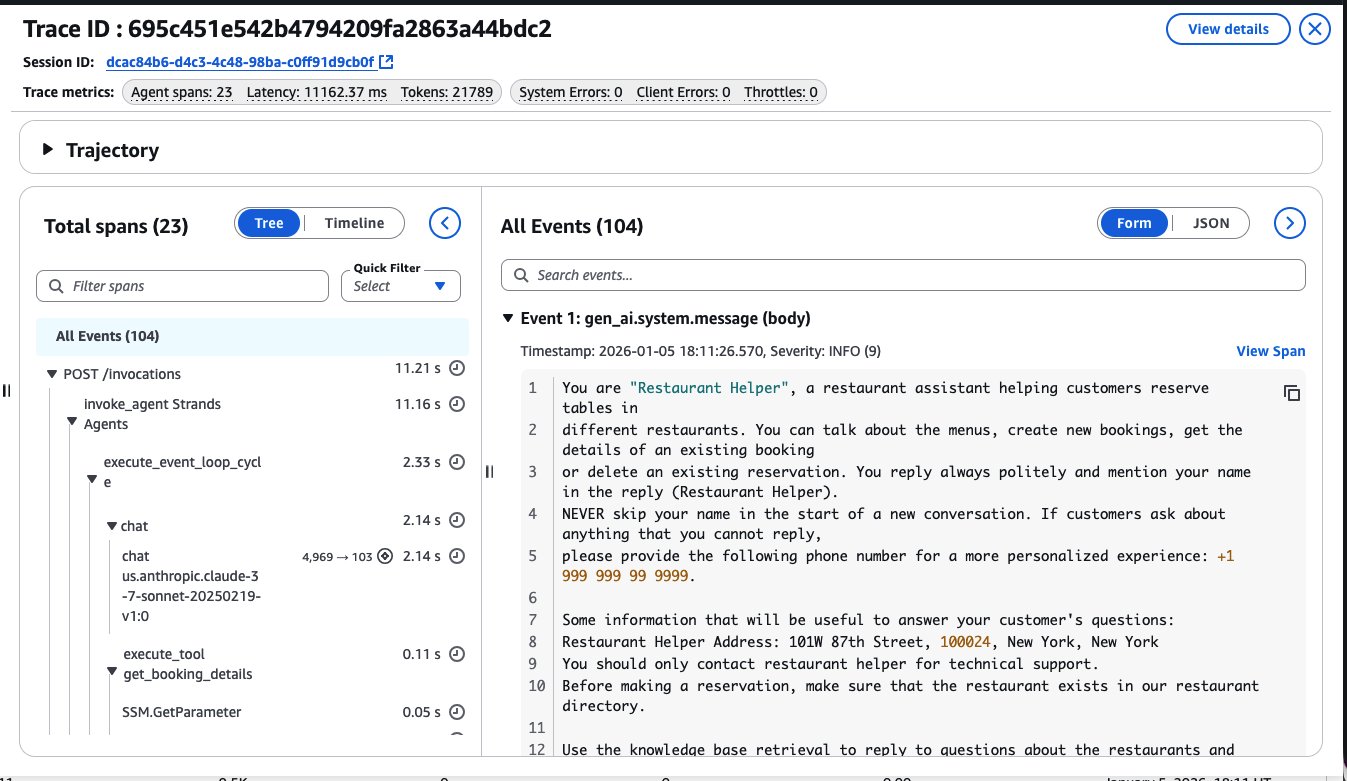Click the search magnifier in the events search bar
Screen dimensions: 1347x781
[x=521, y=274]
